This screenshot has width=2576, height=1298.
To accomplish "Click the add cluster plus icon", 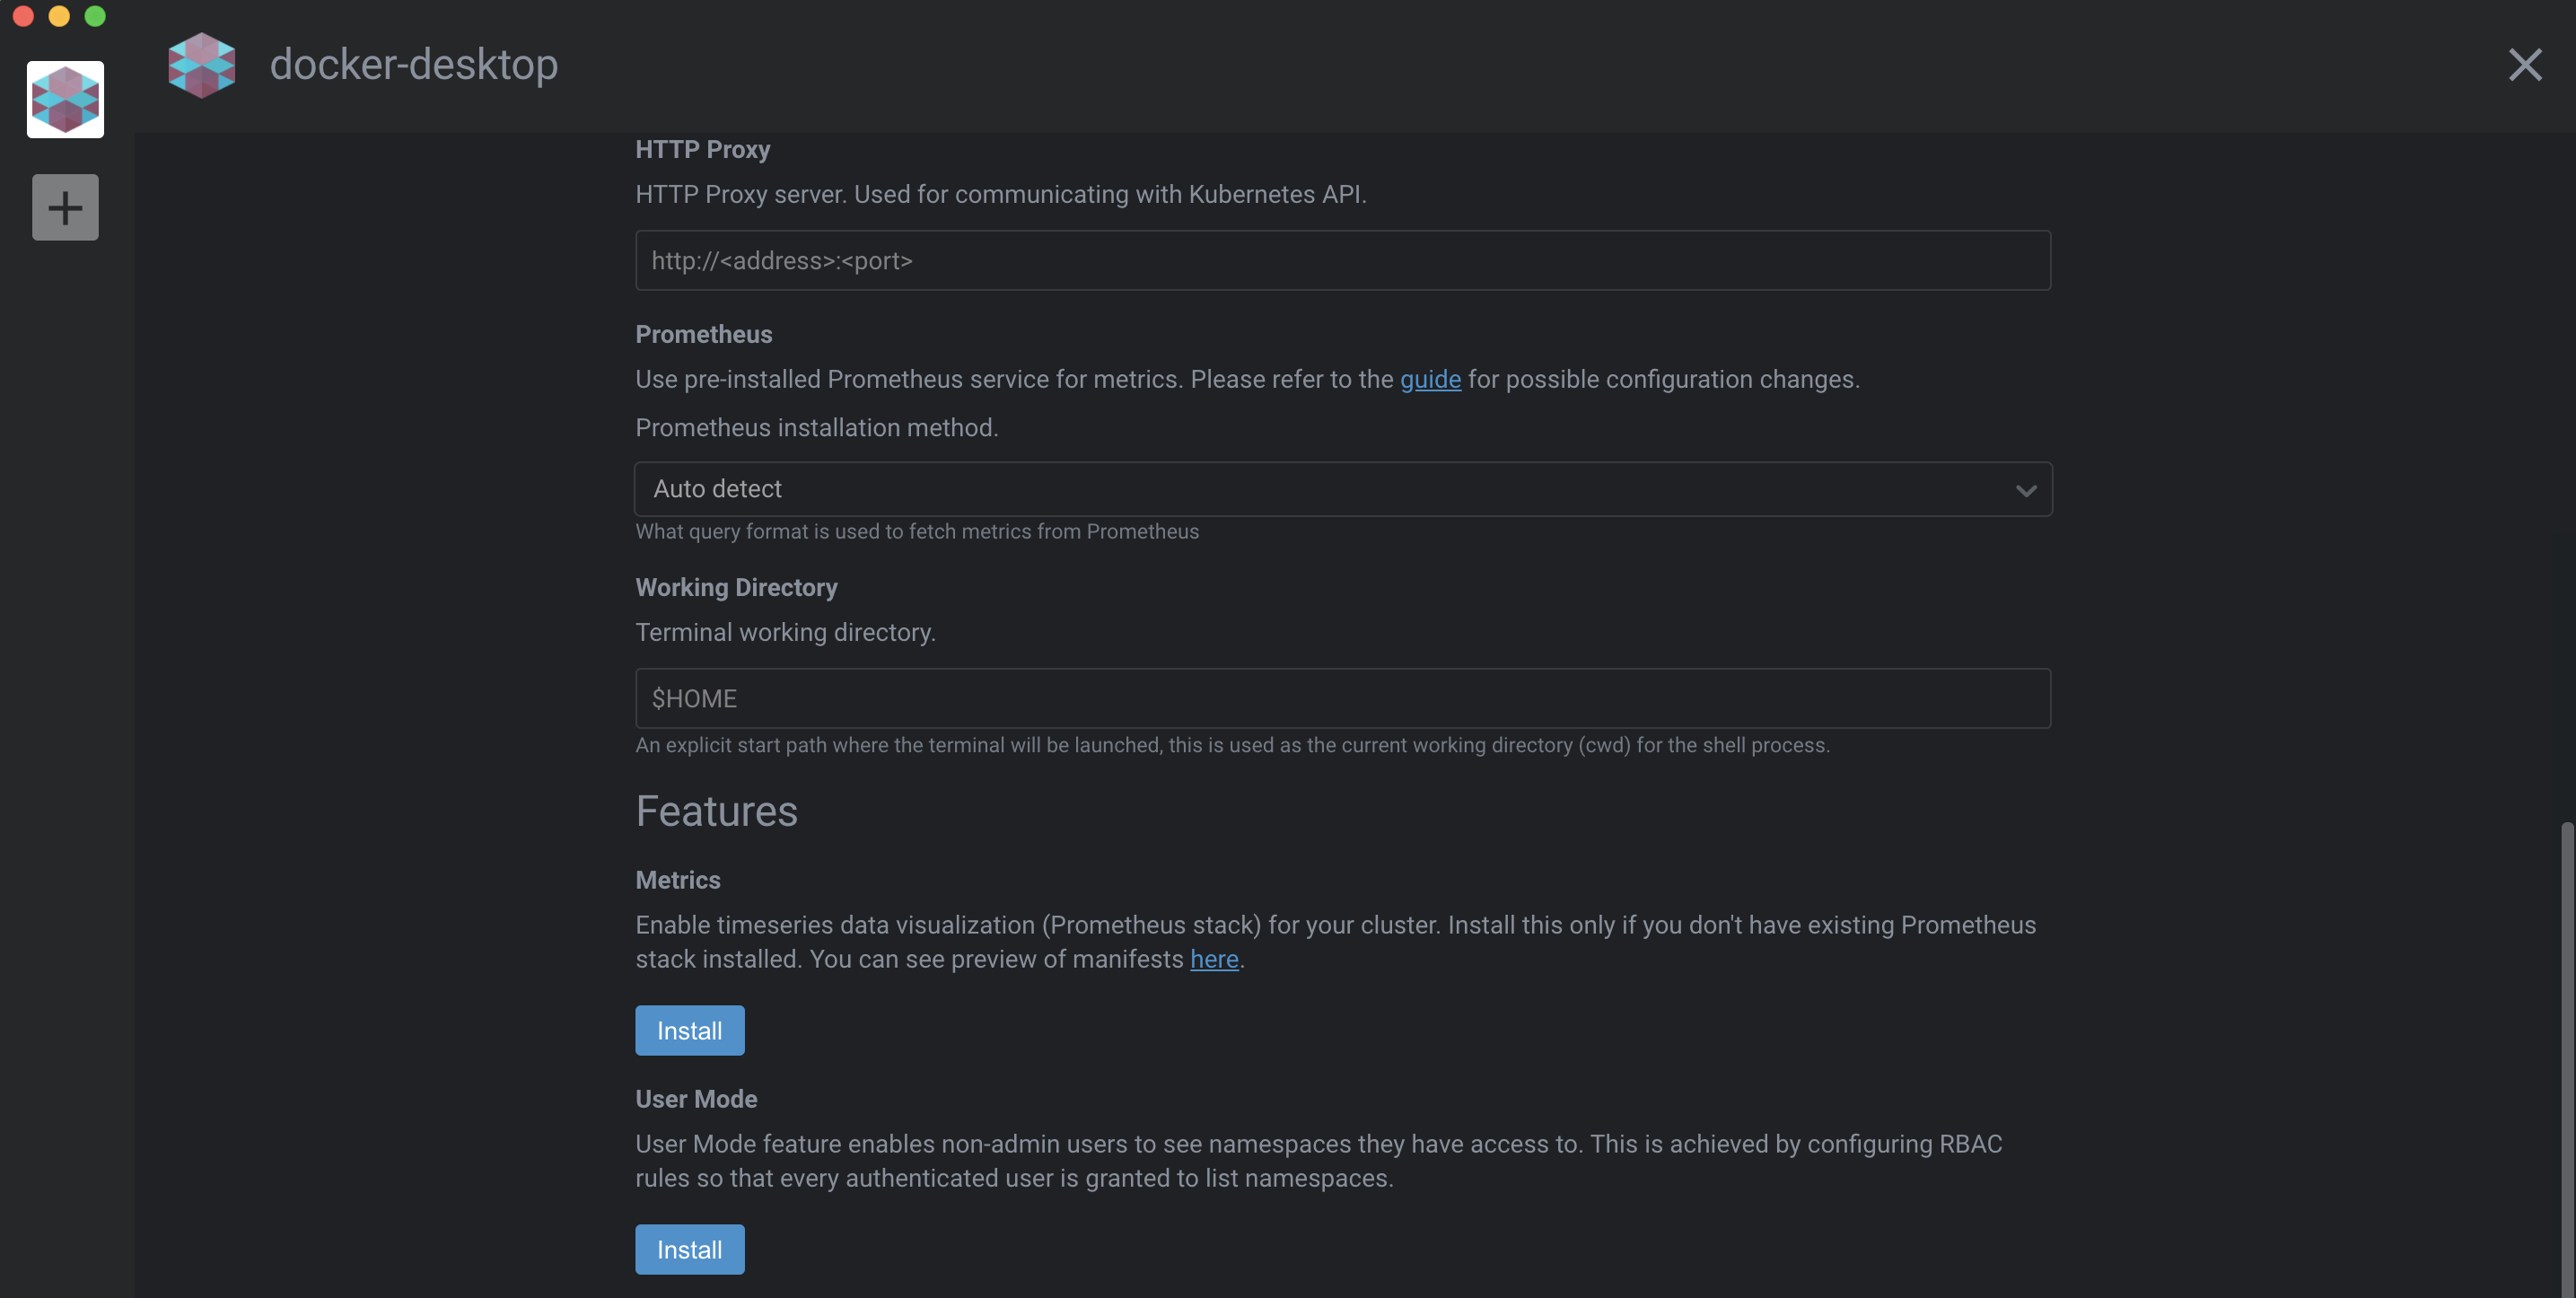I will 65,206.
